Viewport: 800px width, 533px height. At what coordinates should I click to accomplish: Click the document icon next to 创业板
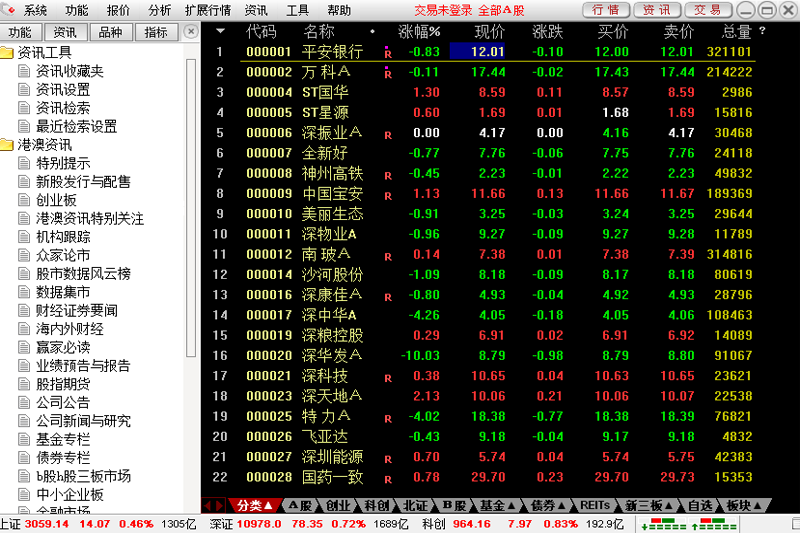tap(24, 199)
